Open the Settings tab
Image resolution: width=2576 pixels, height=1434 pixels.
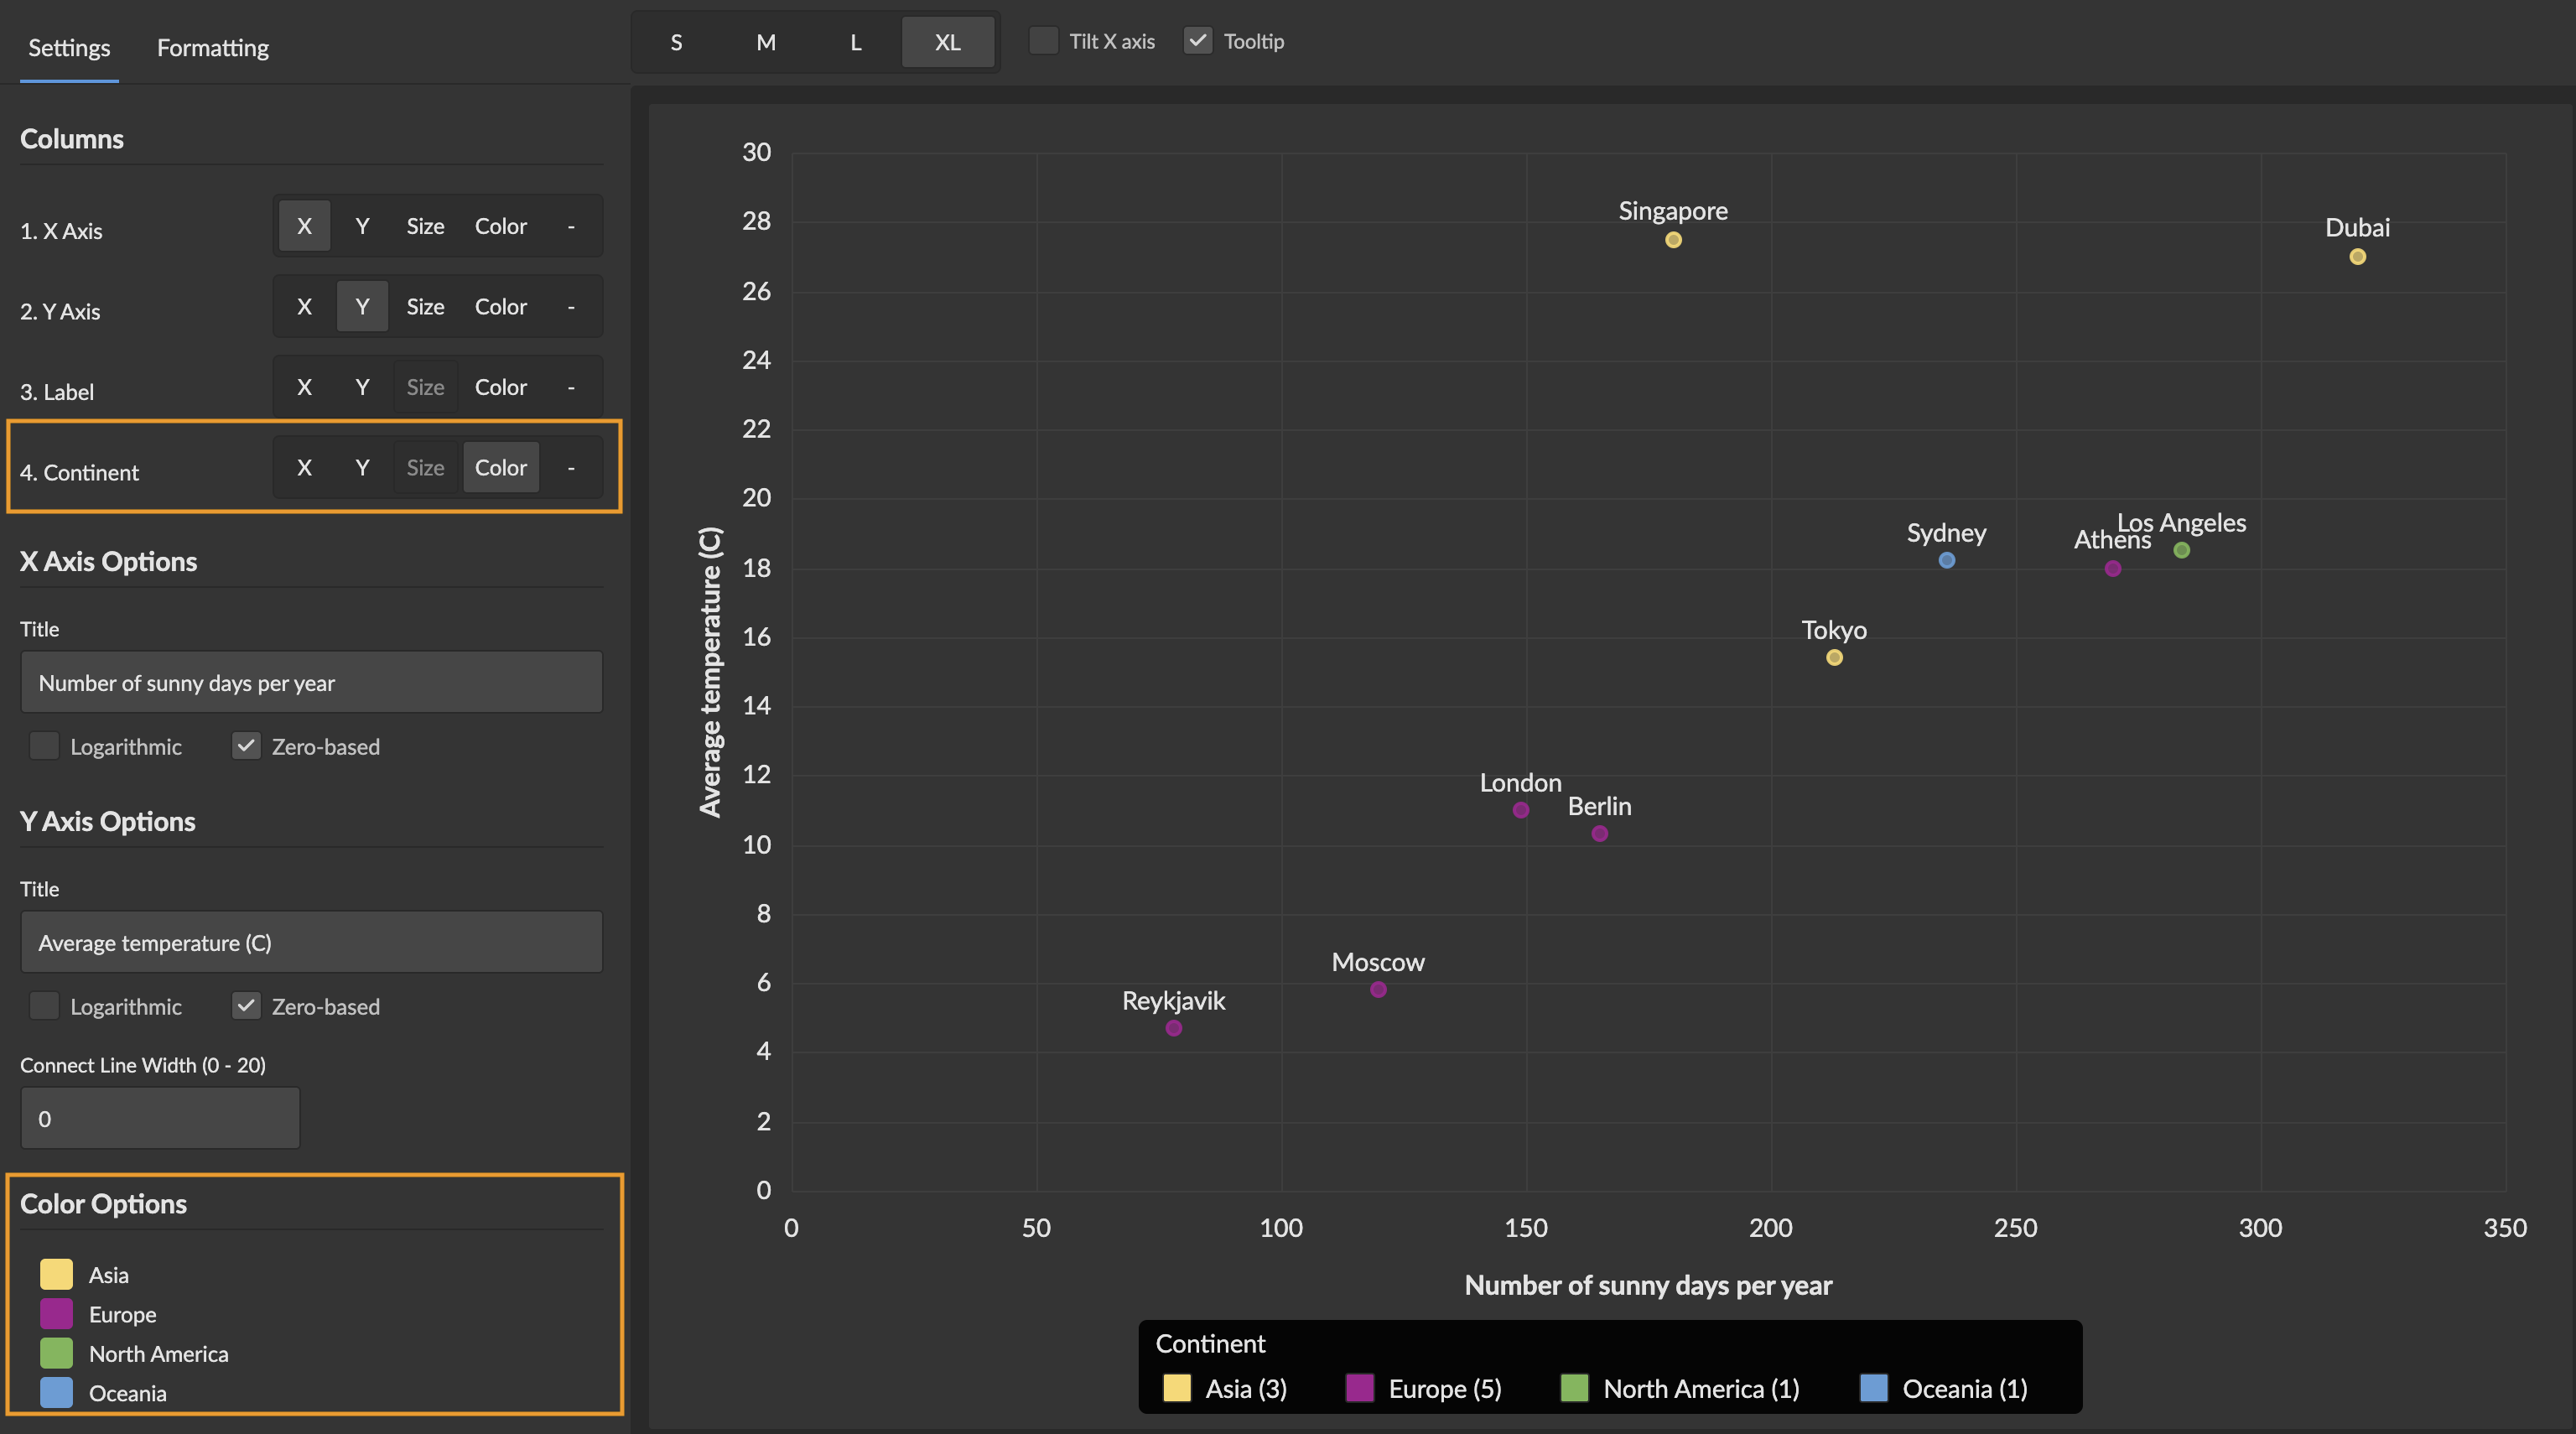click(69, 47)
